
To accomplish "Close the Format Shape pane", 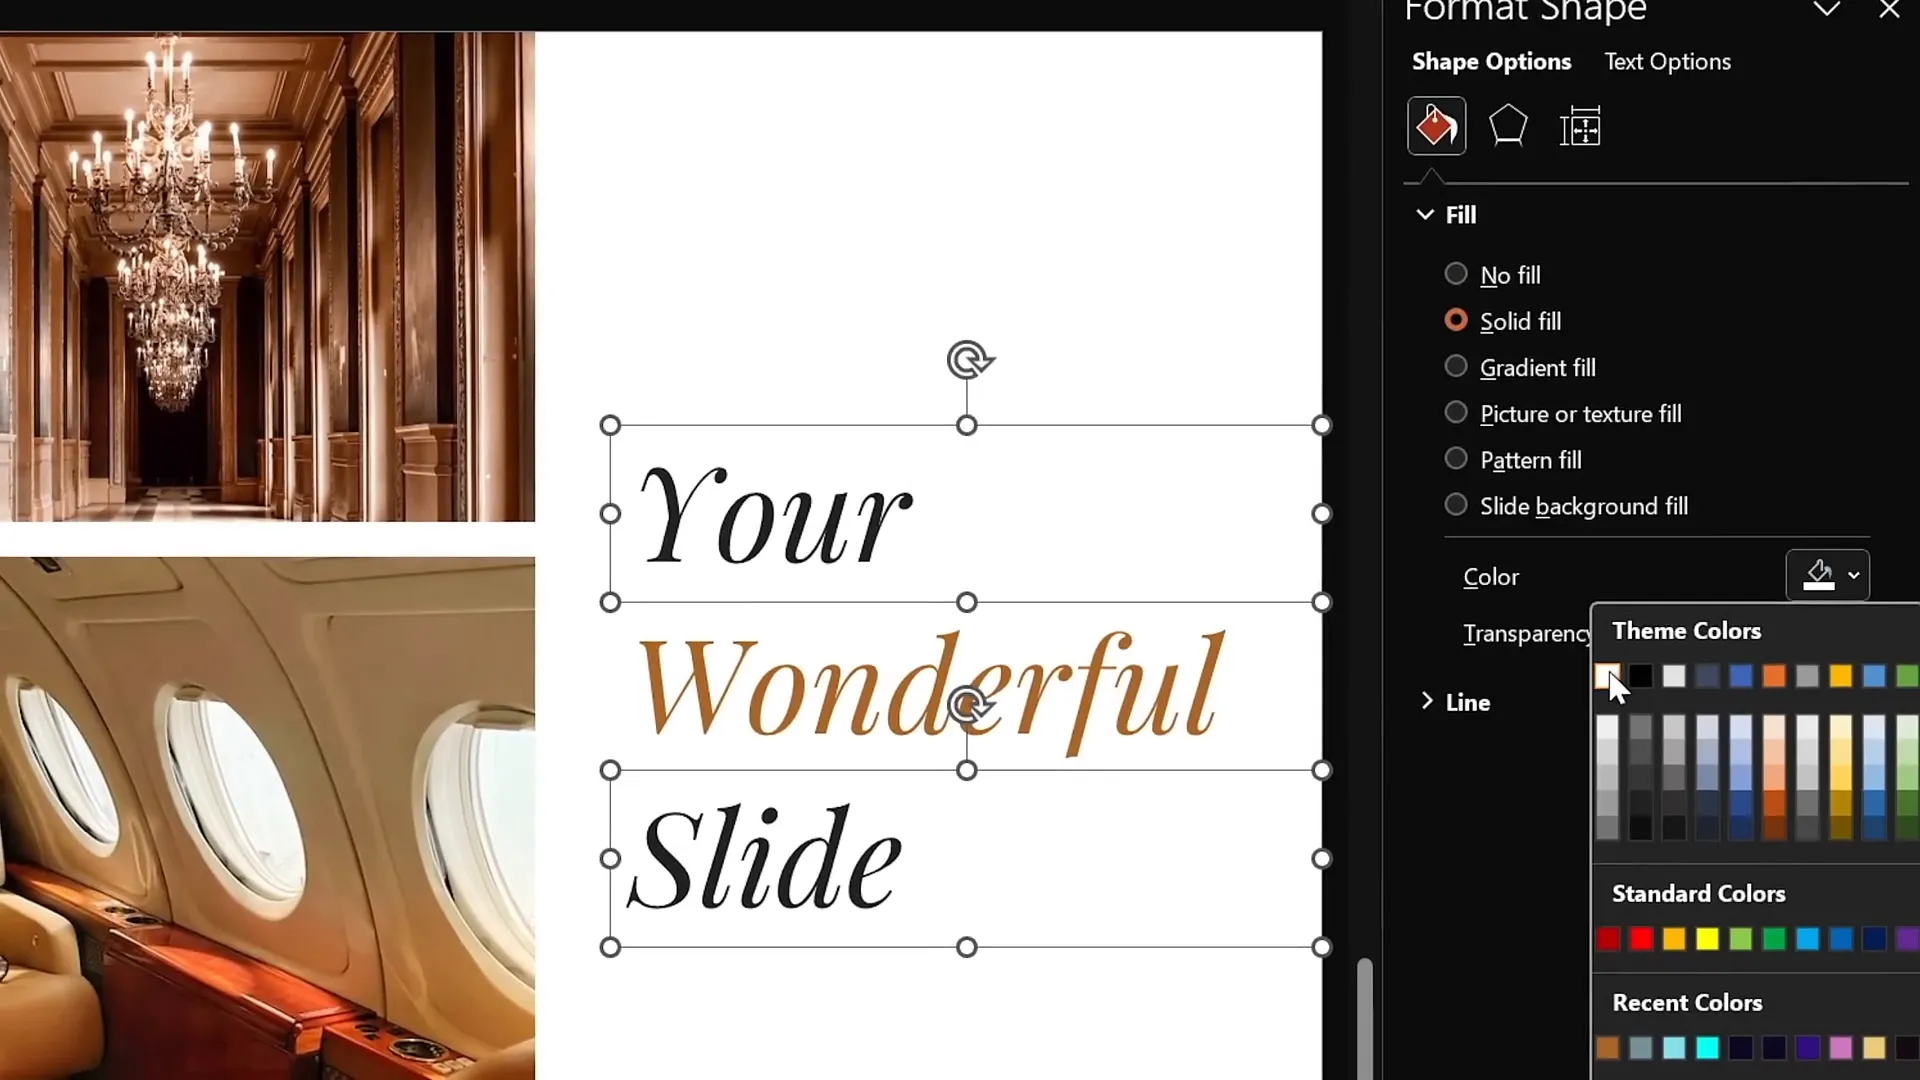I will [x=1889, y=10].
